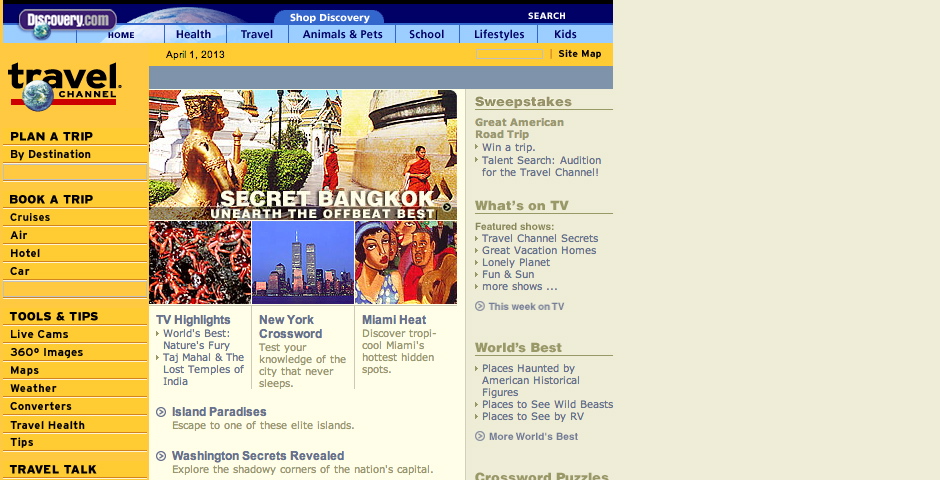Image resolution: width=940 pixels, height=480 pixels.
Task: Open the Travel section in top navigation
Action: click(257, 34)
